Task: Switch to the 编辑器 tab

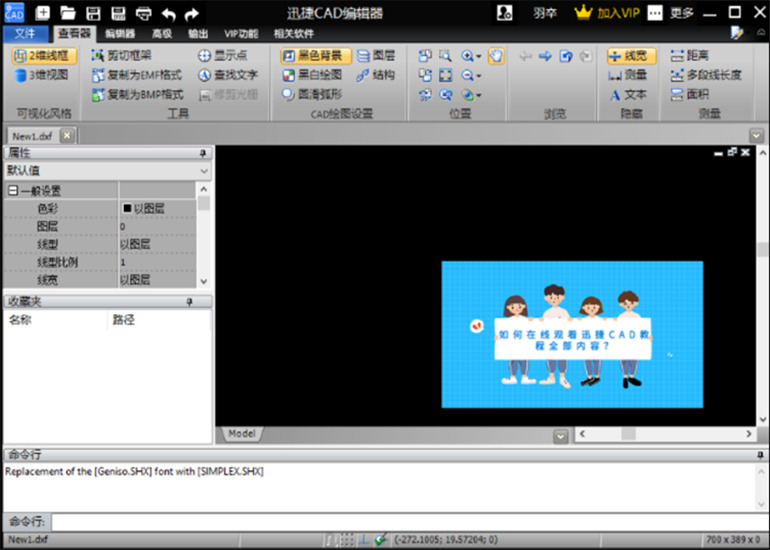Action: click(120, 33)
